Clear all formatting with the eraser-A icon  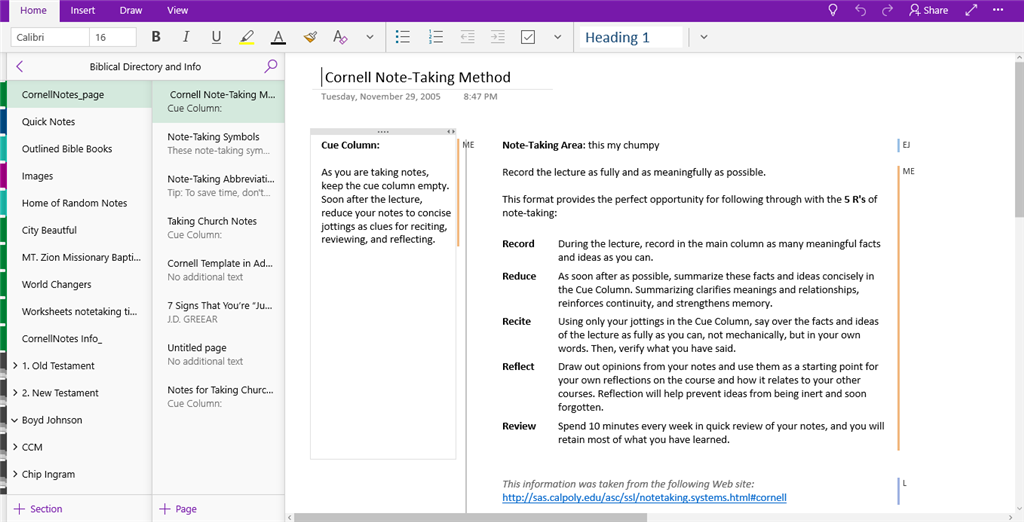click(x=340, y=37)
